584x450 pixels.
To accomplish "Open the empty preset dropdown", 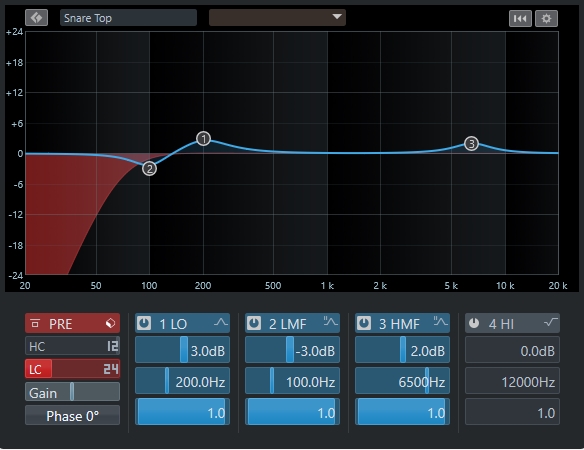I will coord(277,18).
